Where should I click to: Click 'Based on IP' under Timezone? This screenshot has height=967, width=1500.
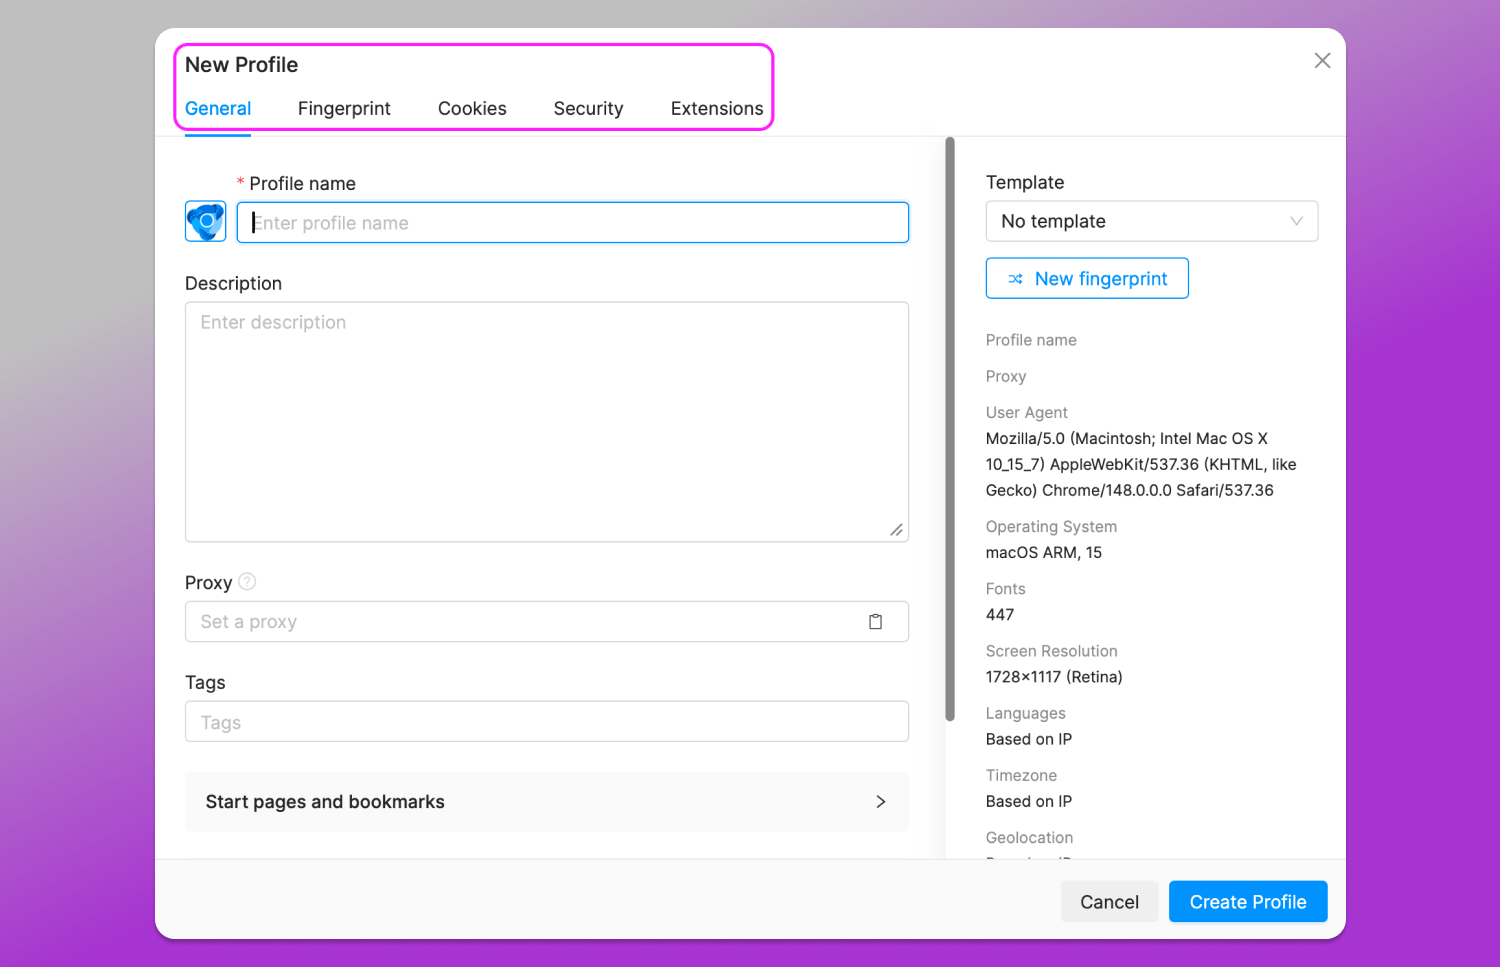click(1029, 801)
